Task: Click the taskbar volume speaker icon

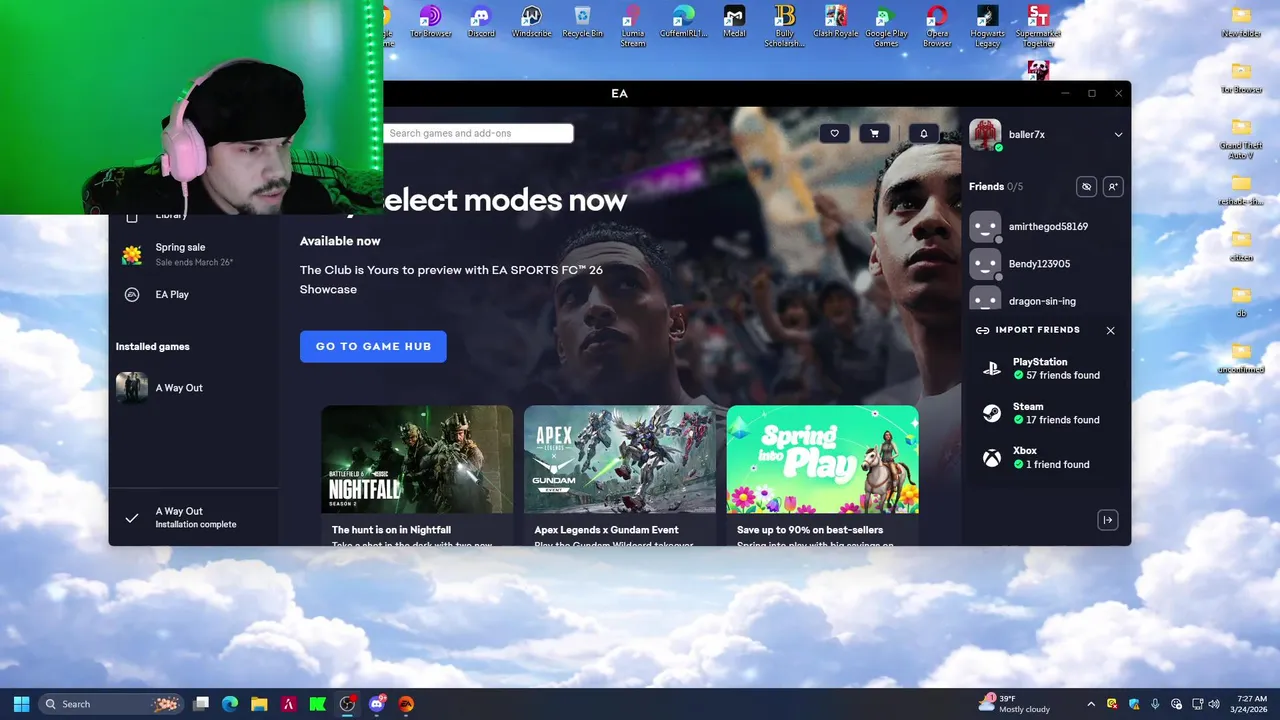Action: [x=1214, y=704]
